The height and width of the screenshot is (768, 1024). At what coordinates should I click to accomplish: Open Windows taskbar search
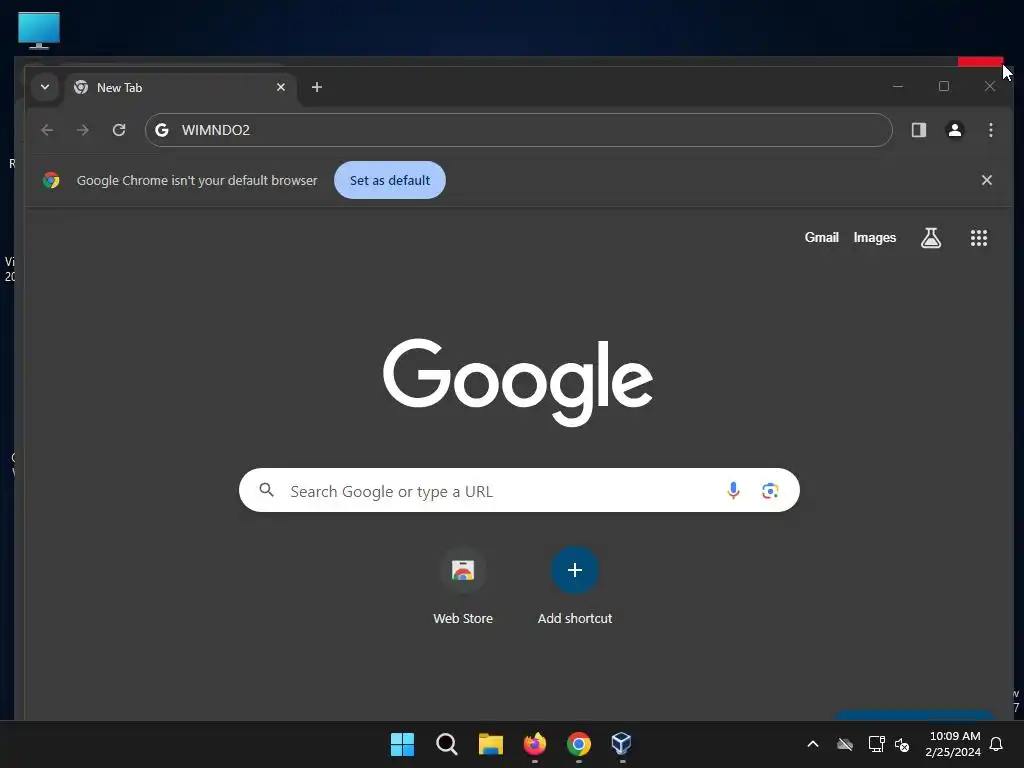447,744
